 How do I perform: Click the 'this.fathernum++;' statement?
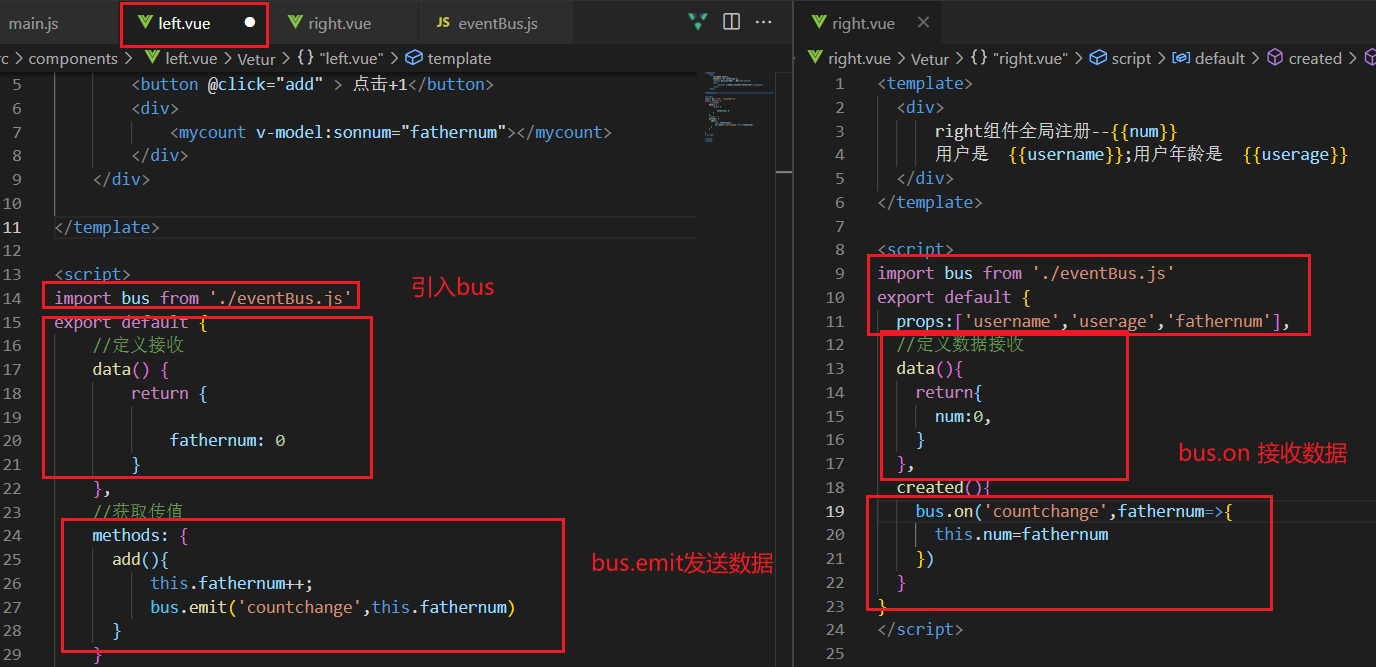[232, 583]
